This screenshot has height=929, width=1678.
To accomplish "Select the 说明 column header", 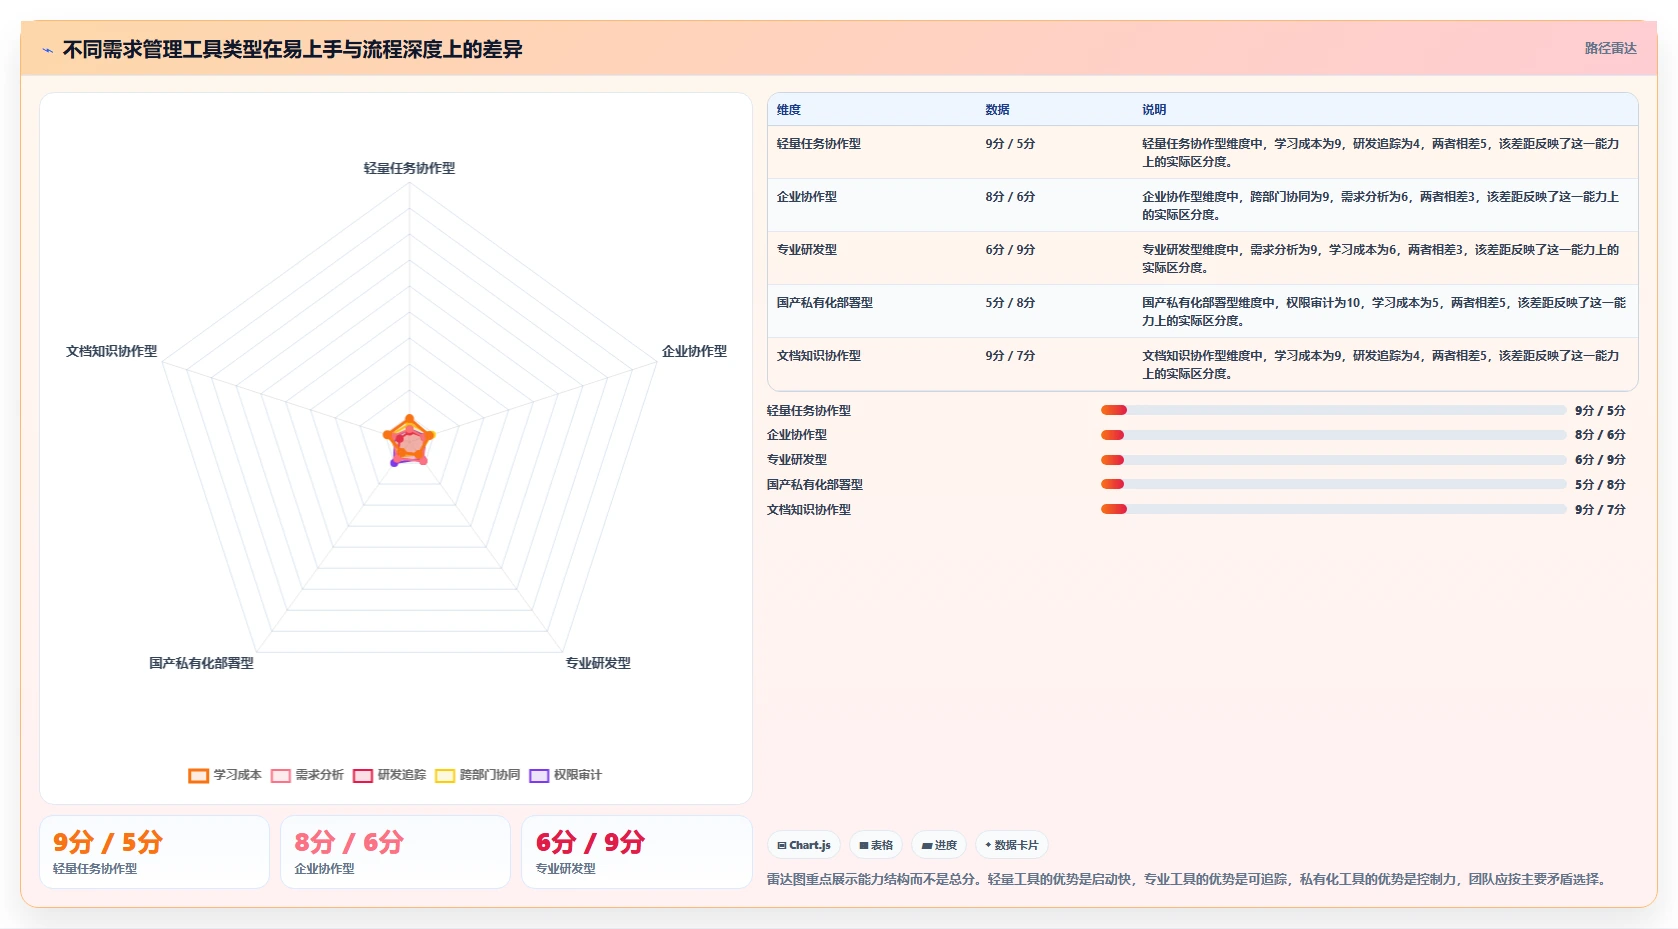I will tap(1154, 110).
